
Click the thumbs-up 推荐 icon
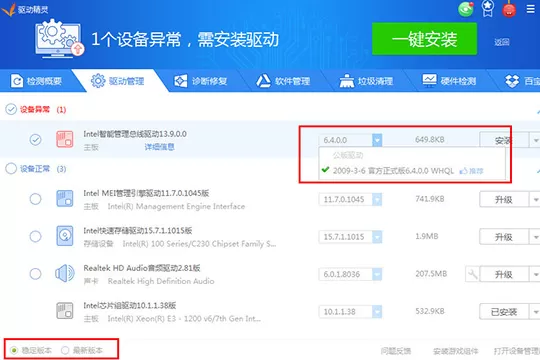point(464,171)
